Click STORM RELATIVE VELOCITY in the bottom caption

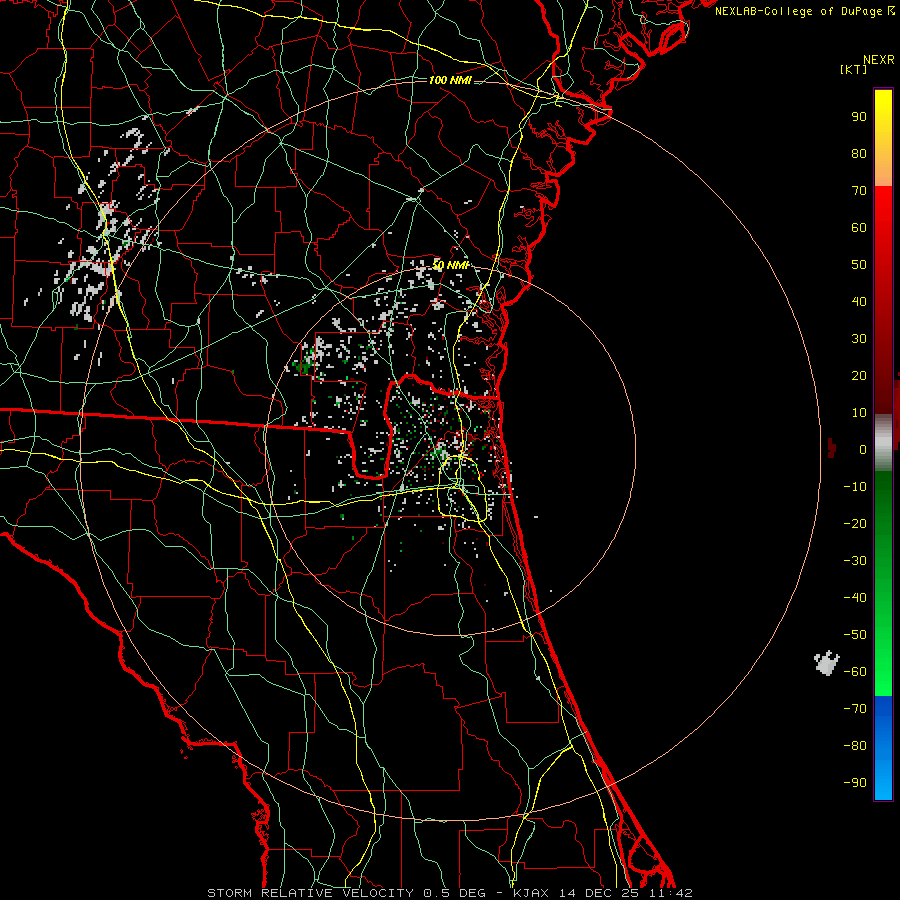(312, 893)
